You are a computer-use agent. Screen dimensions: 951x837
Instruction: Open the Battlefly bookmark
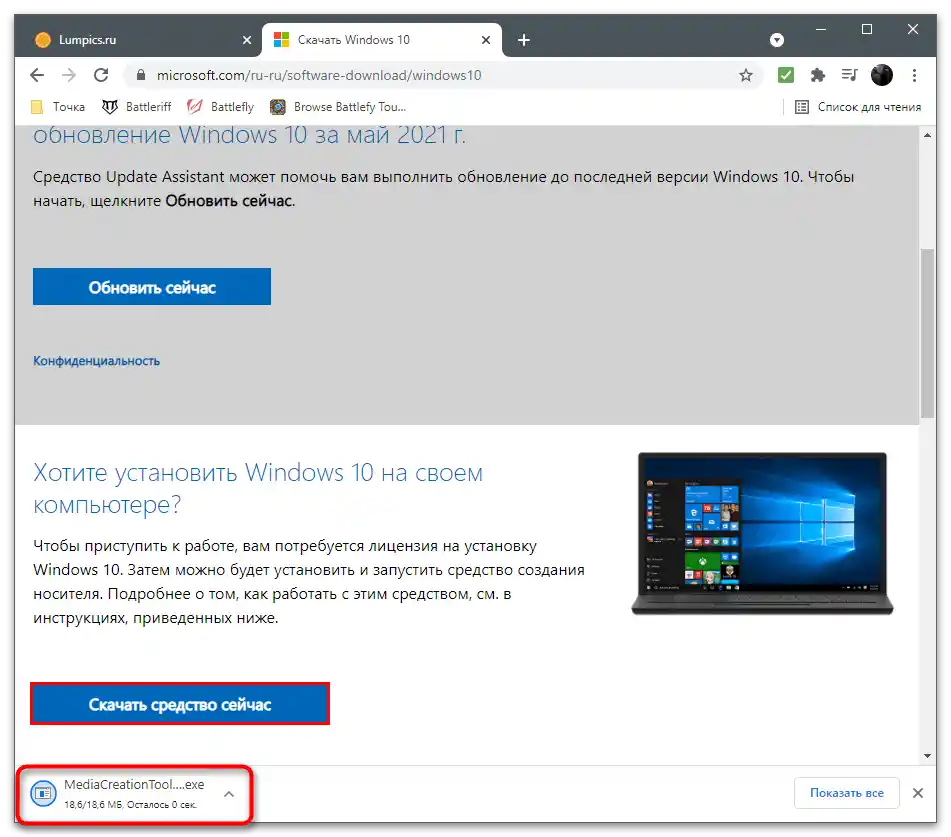pyautogui.click(x=221, y=107)
